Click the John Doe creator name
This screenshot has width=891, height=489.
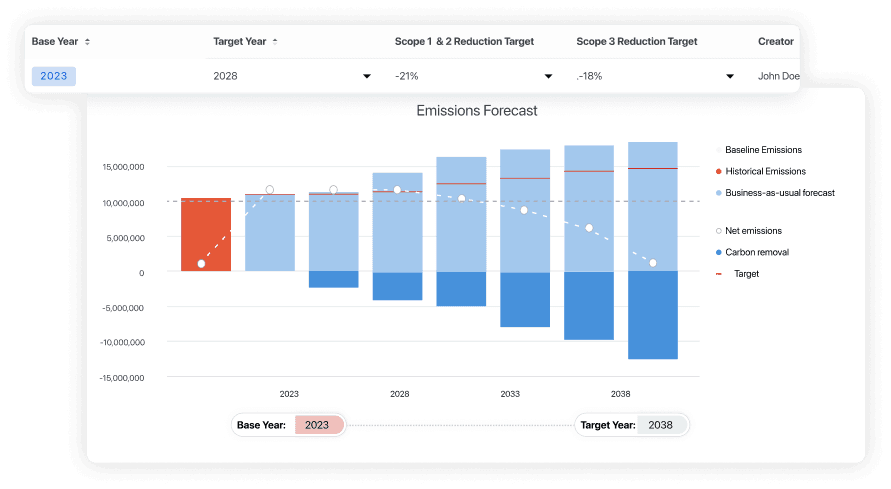[778, 76]
